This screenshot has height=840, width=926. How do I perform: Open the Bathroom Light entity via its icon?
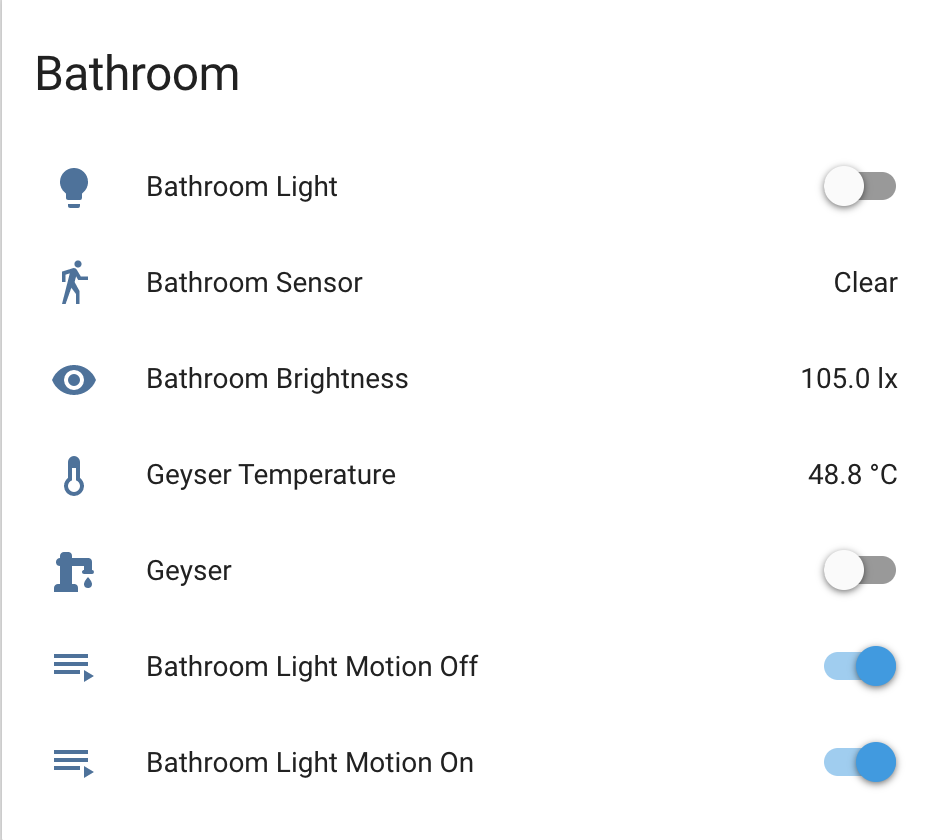click(x=73, y=186)
